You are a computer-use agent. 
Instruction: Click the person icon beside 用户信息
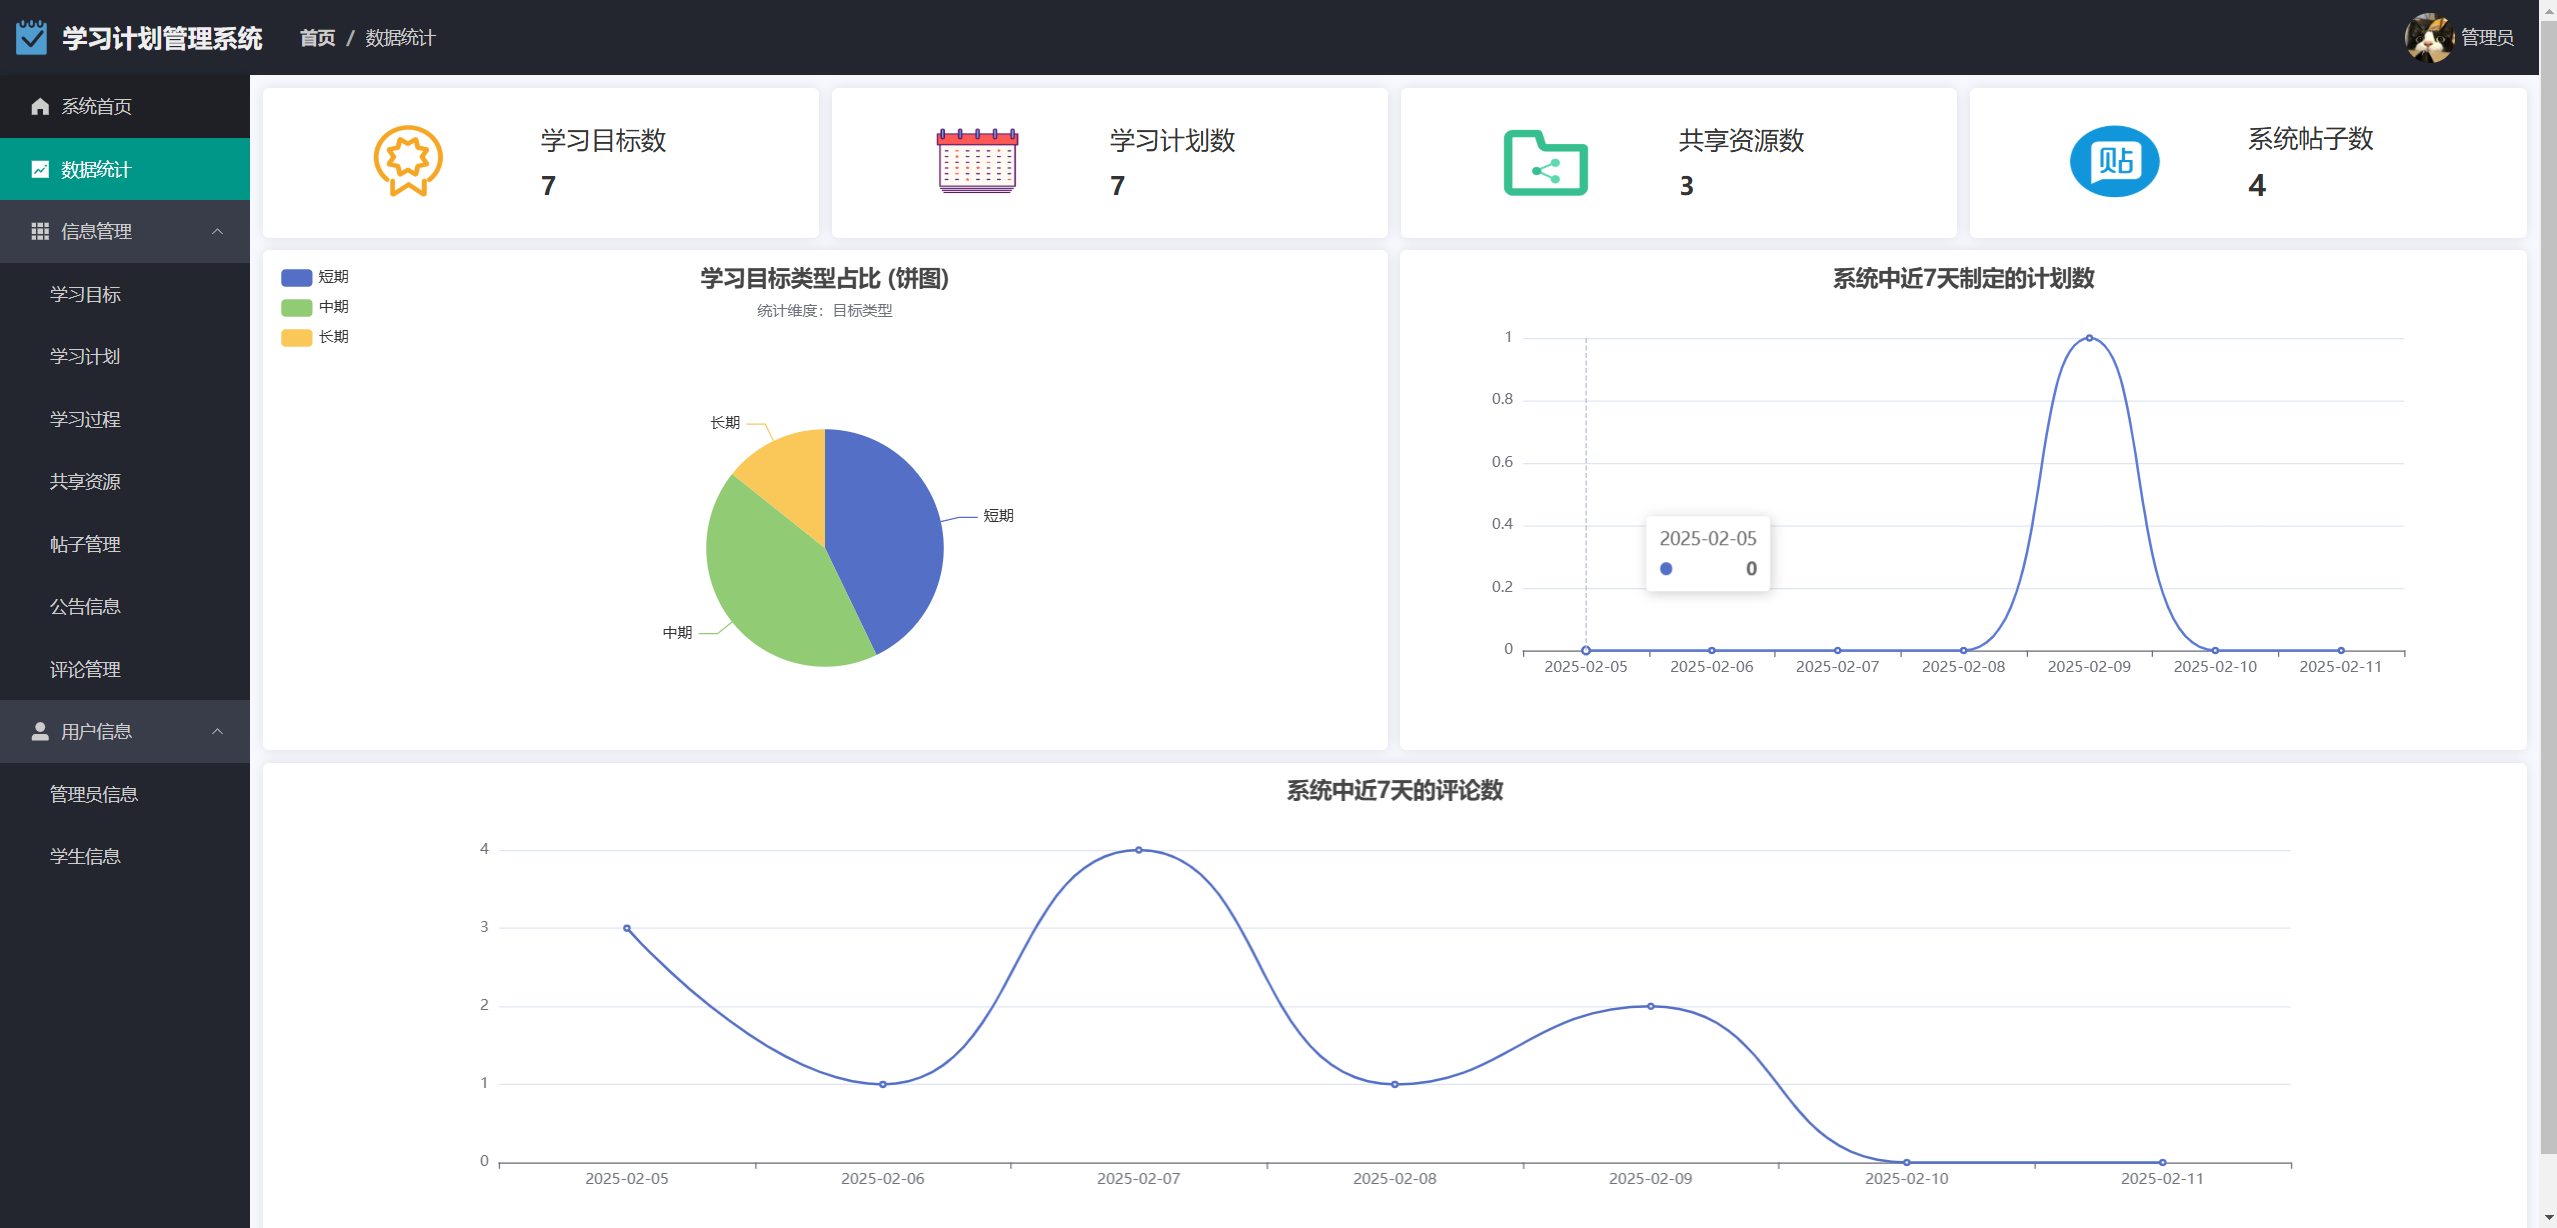tap(40, 731)
